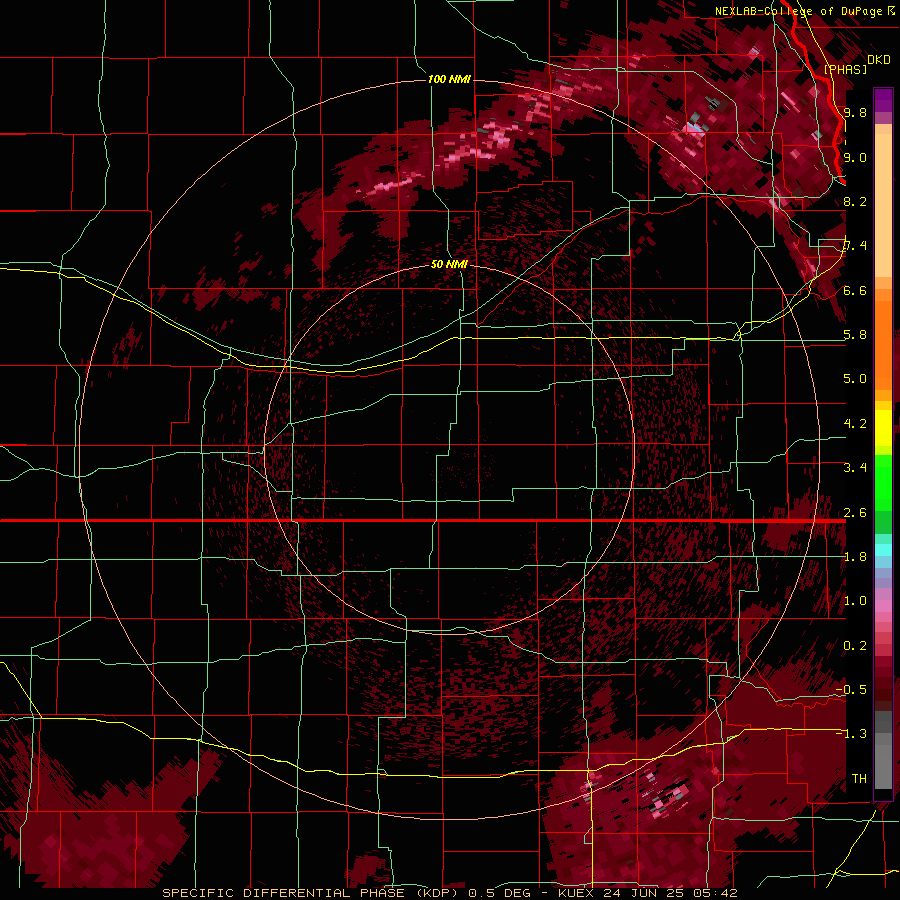Click the 0.2 value on the color scale
This screenshot has height=900, width=900.
point(855,646)
